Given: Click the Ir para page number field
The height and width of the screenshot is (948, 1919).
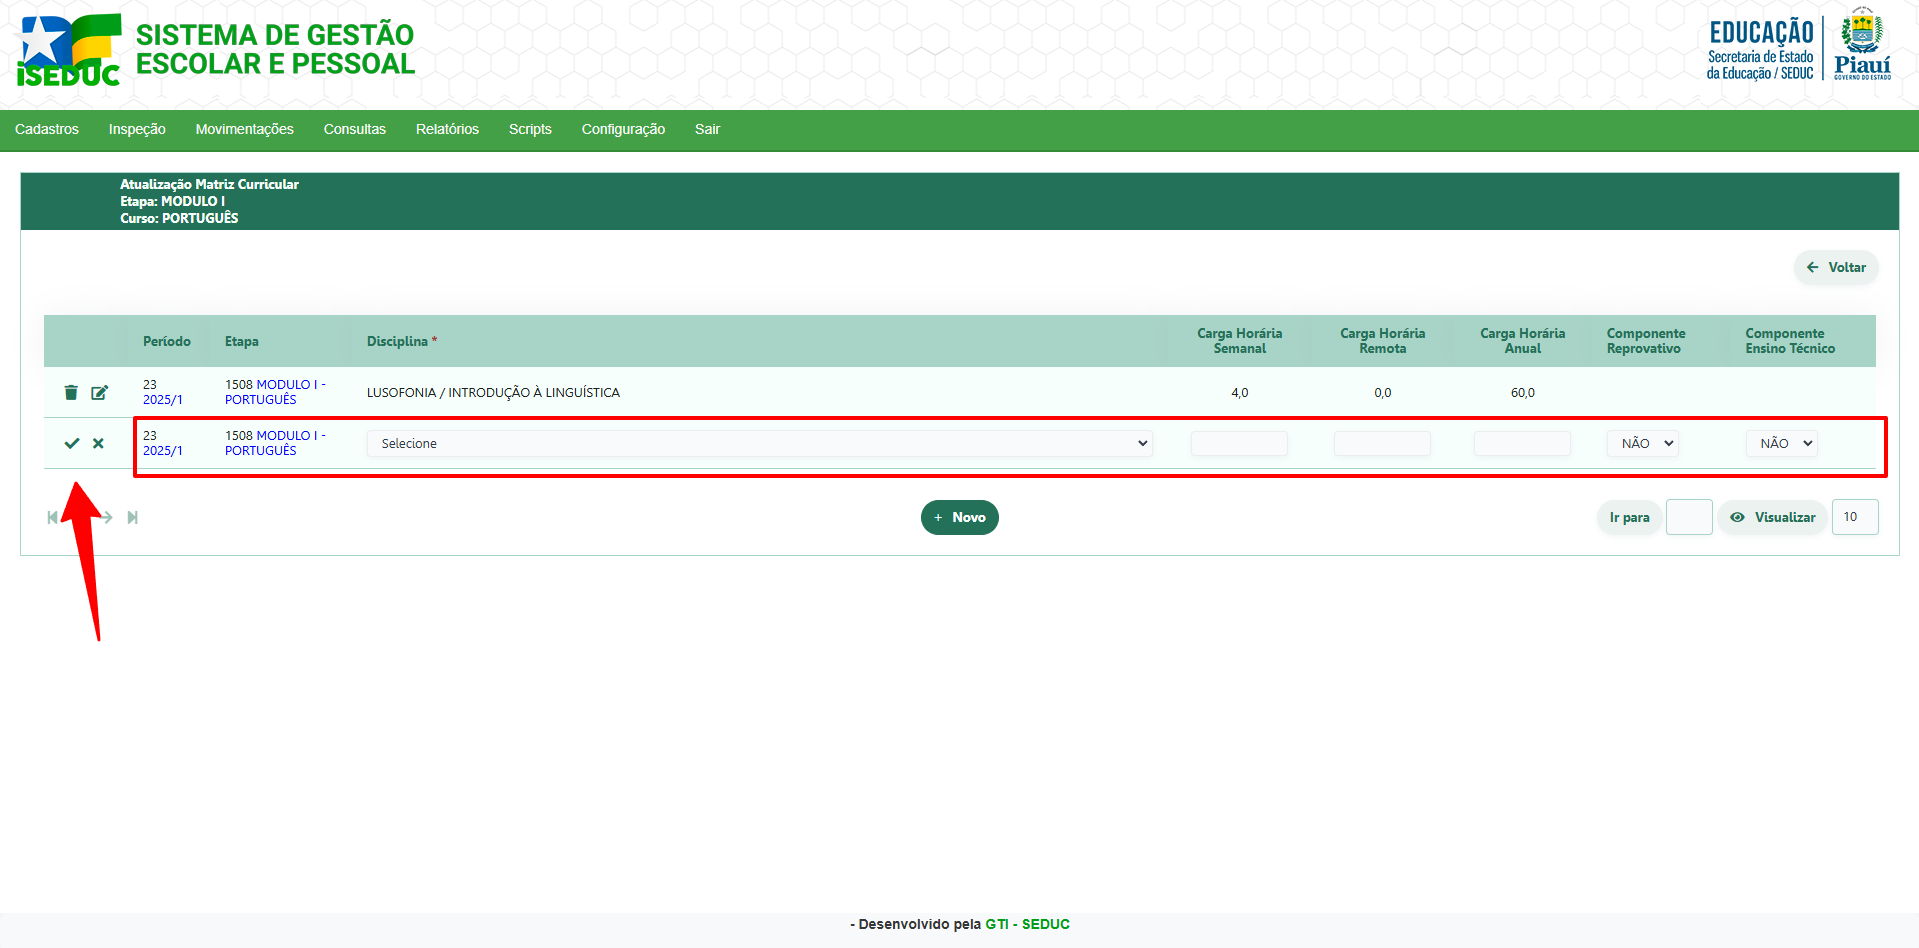Looking at the screenshot, I should pyautogui.click(x=1689, y=517).
